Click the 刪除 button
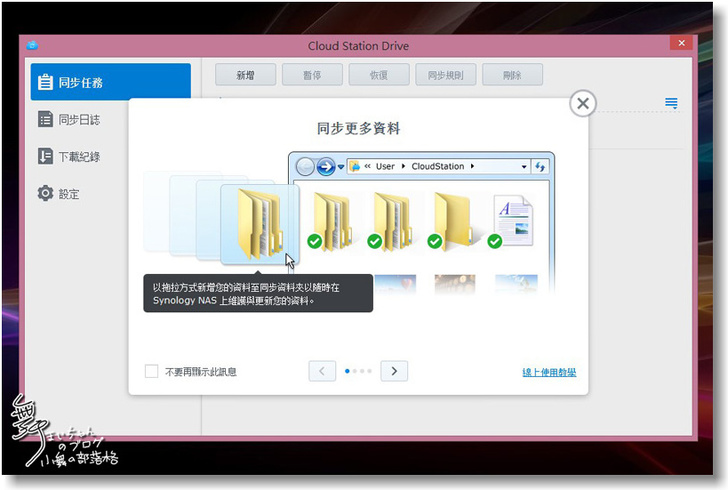Viewport: 728px width, 490px height. [513, 75]
